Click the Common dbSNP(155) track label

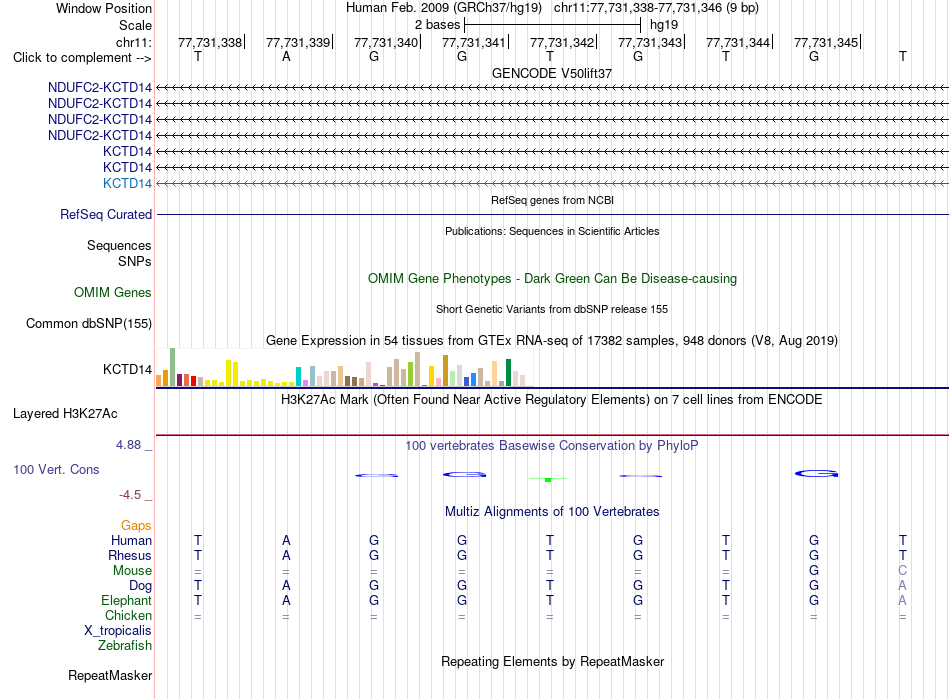tap(88, 323)
